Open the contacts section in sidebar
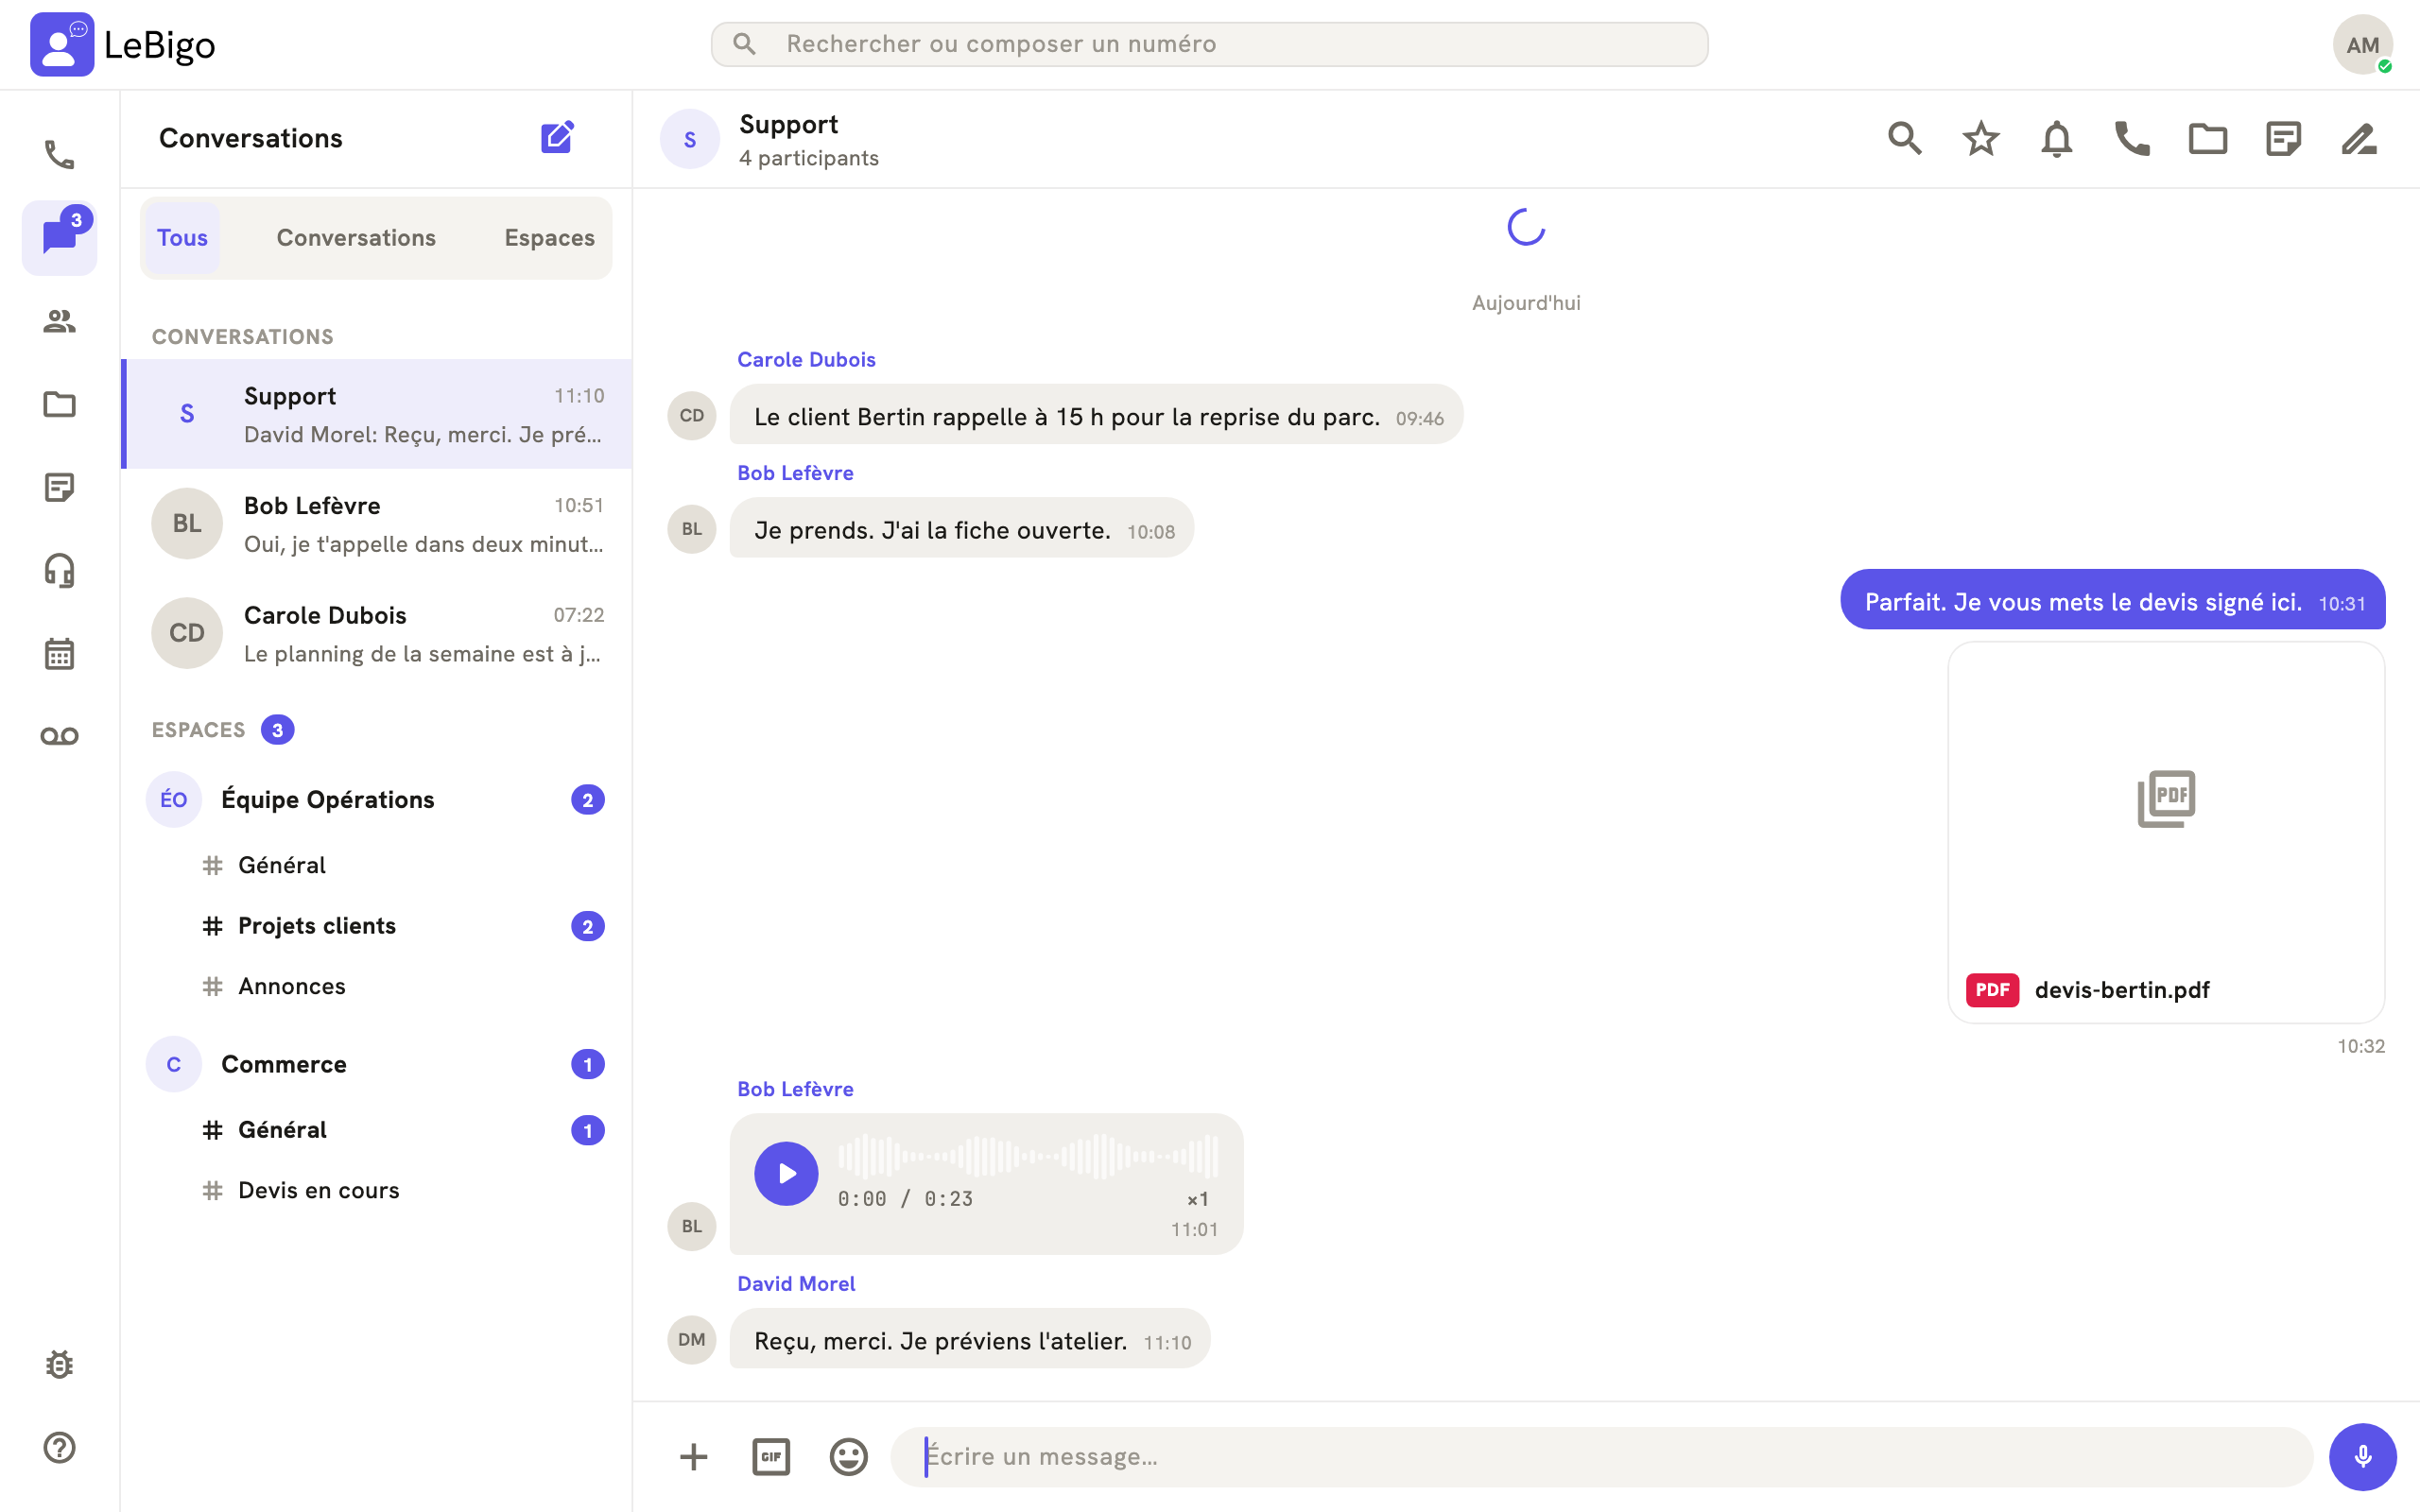This screenshot has height=1512, width=2420. [x=59, y=321]
